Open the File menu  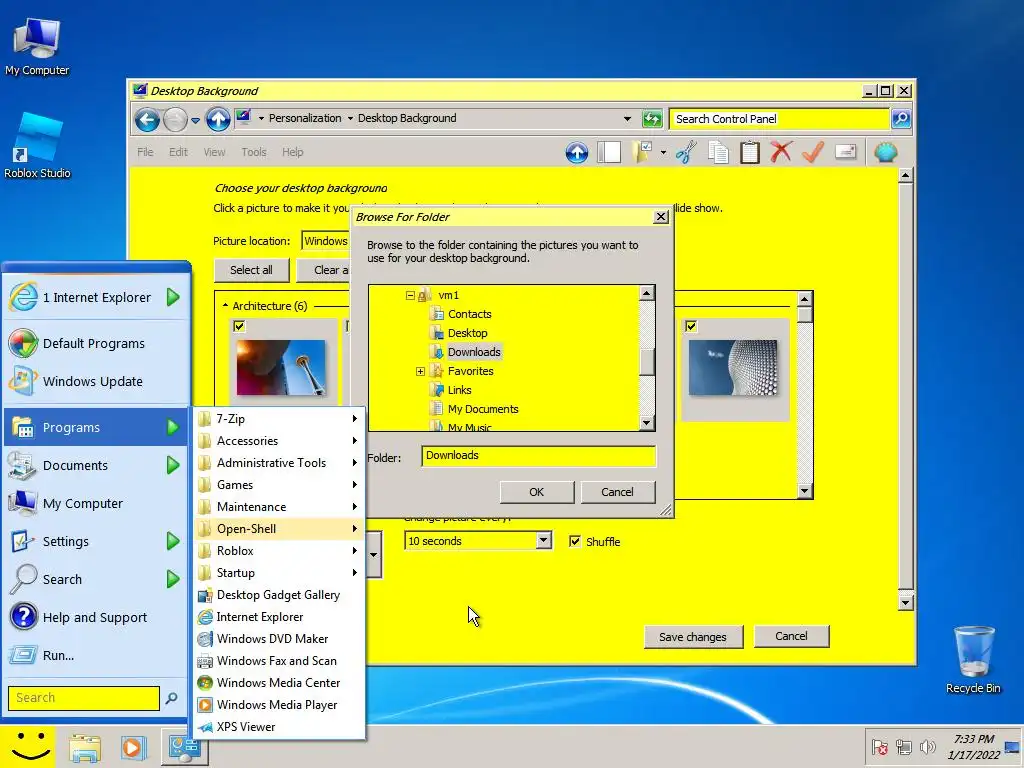pos(145,152)
